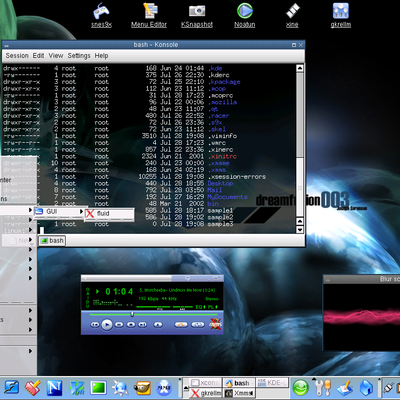Toggle shuffle in XMMS

click(181, 324)
